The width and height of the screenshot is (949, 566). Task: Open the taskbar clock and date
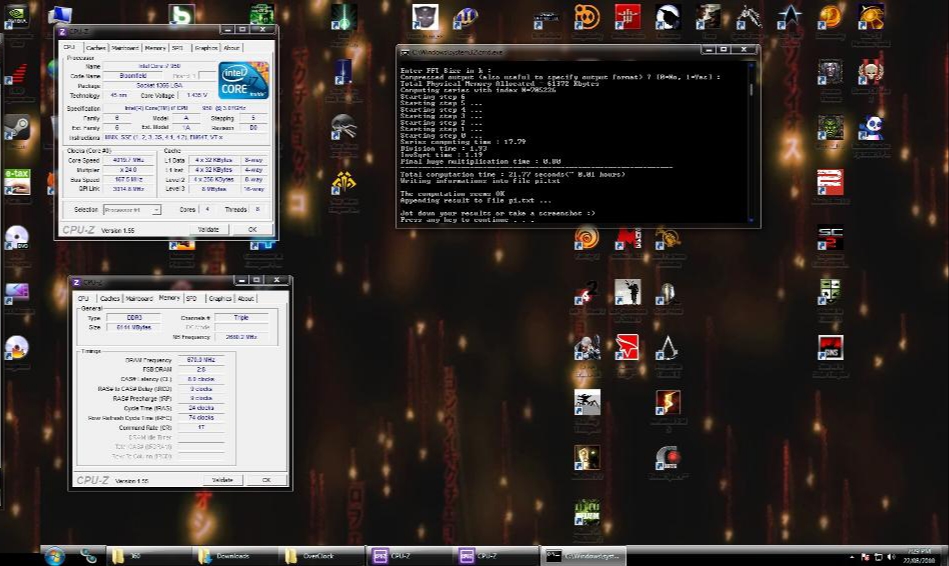tap(919, 556)
